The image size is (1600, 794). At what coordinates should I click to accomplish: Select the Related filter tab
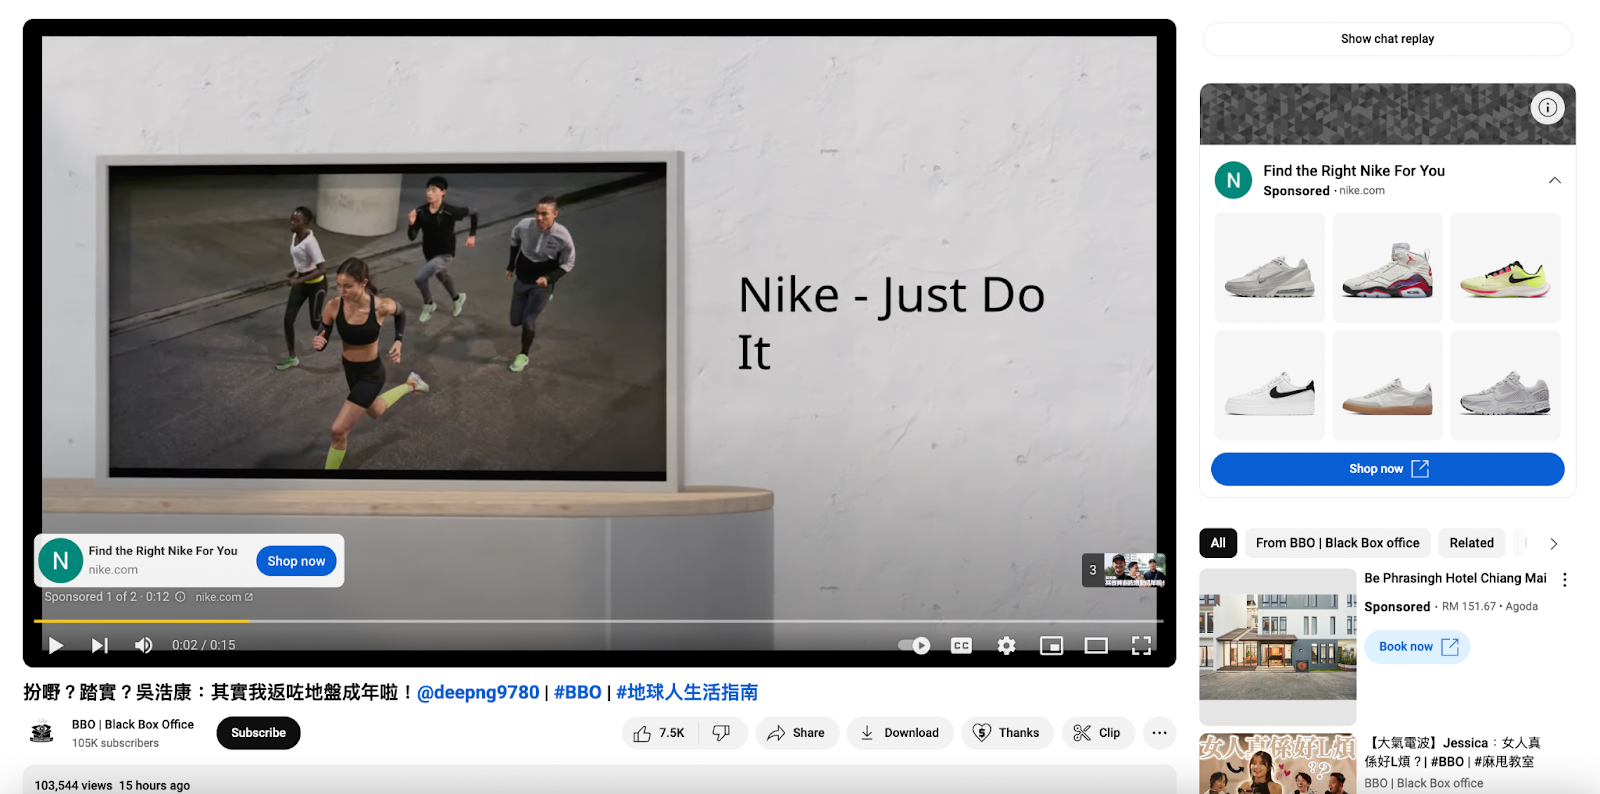1471,543
